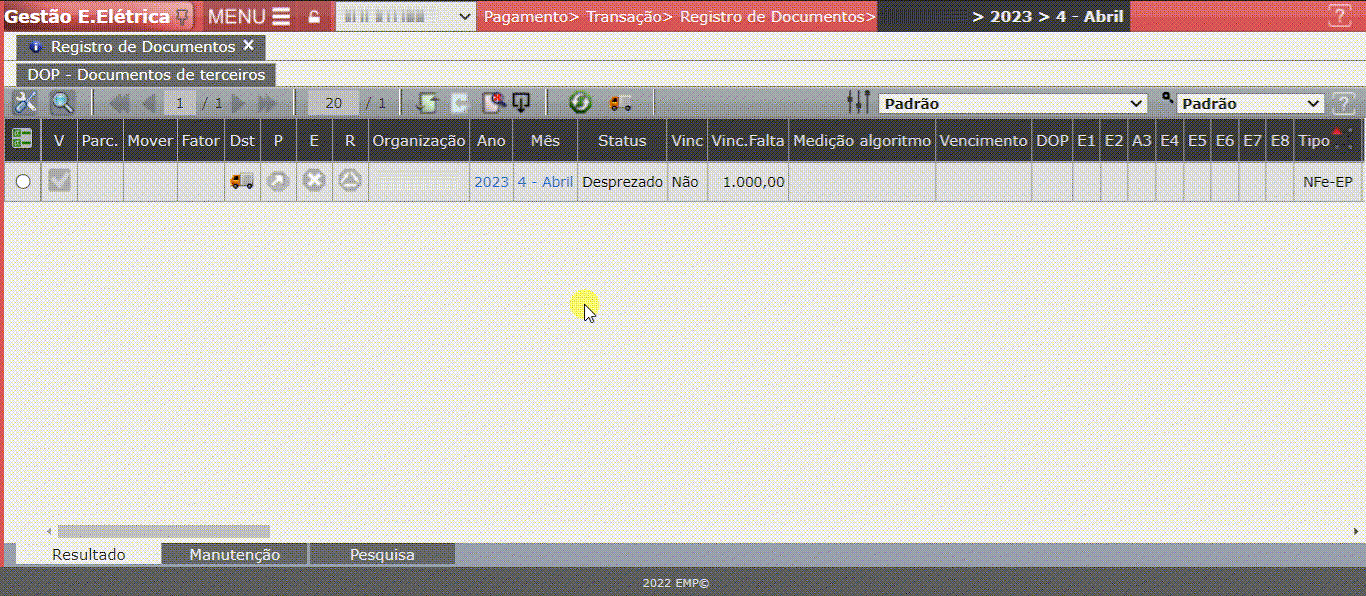Switch to the Manutenção tab

pos(234,554)
